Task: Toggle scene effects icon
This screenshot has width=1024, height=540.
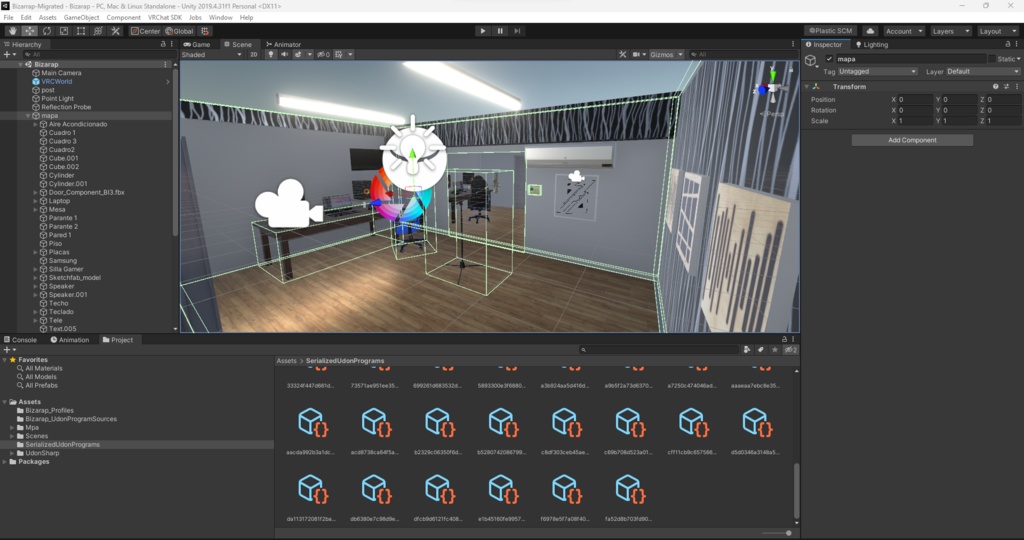Action: point(298,54)
